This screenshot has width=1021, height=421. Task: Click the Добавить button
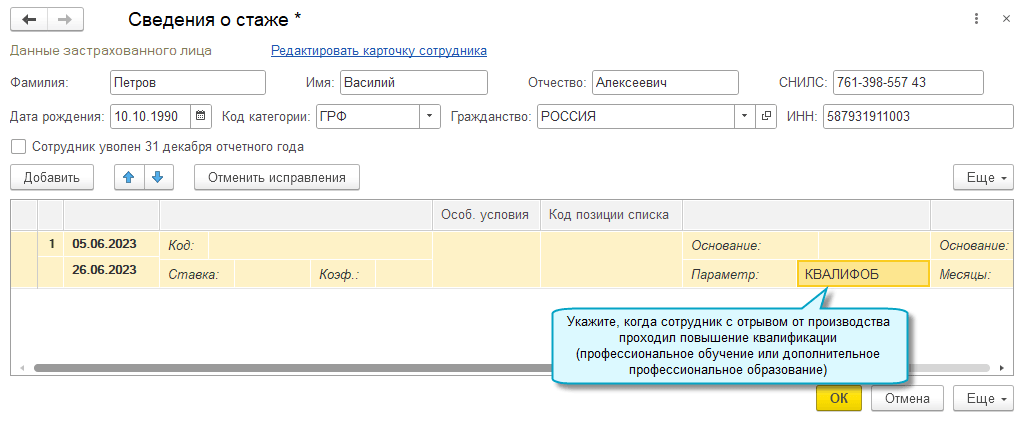[52, 178]
